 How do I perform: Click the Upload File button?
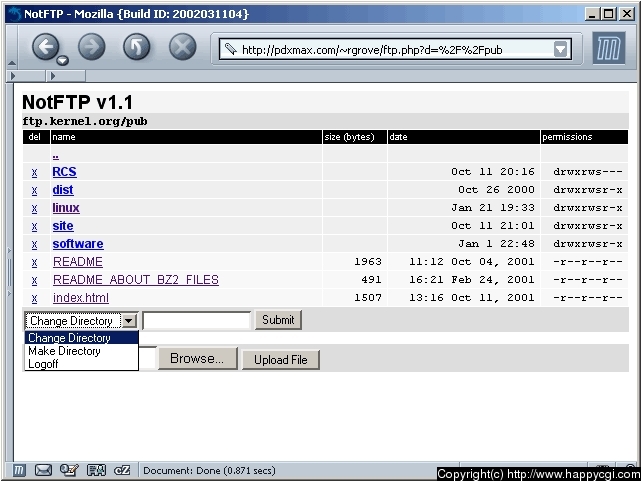[x=280, y=360]
